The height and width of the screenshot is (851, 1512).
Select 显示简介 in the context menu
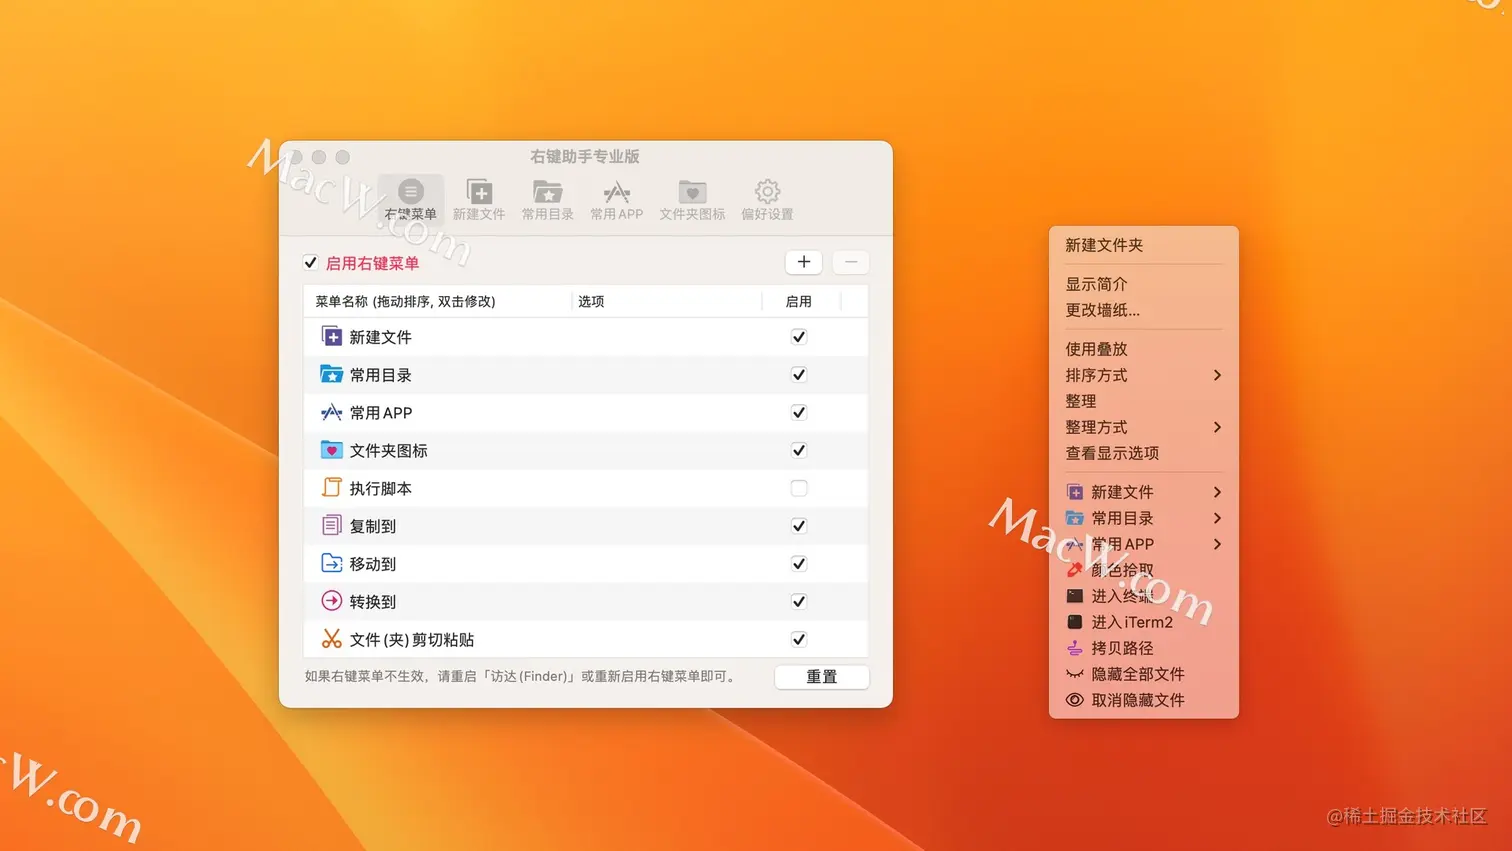point(1096,284)
